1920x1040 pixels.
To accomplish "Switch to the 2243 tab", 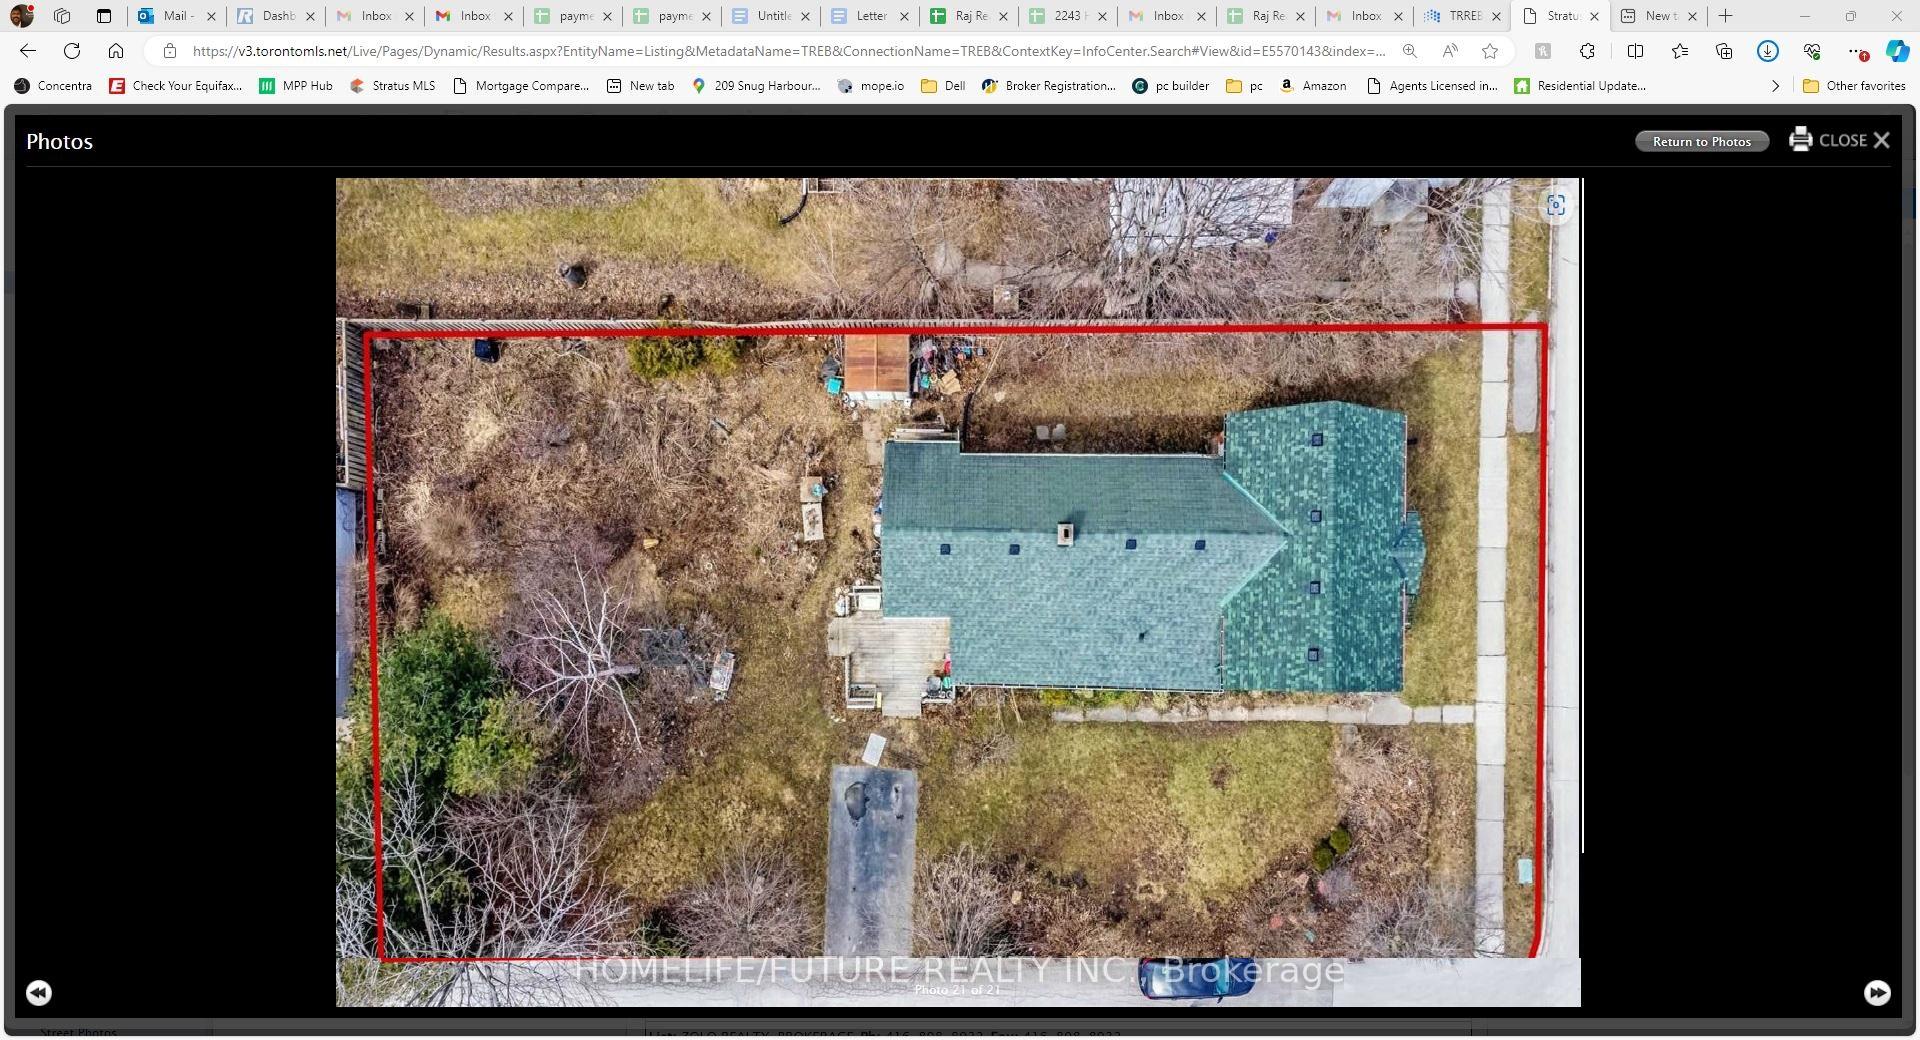I will click(1068, 16).
